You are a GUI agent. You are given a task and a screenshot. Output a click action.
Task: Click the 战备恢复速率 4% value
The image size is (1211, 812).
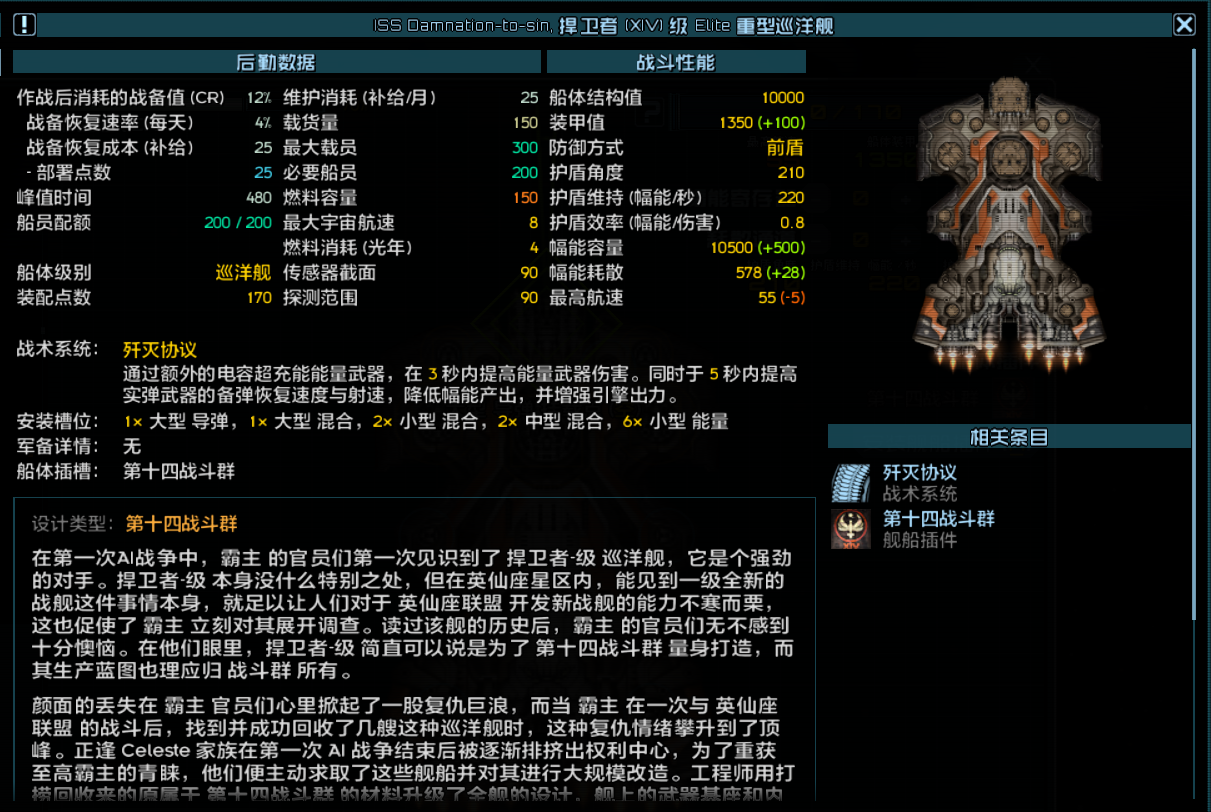262,123
